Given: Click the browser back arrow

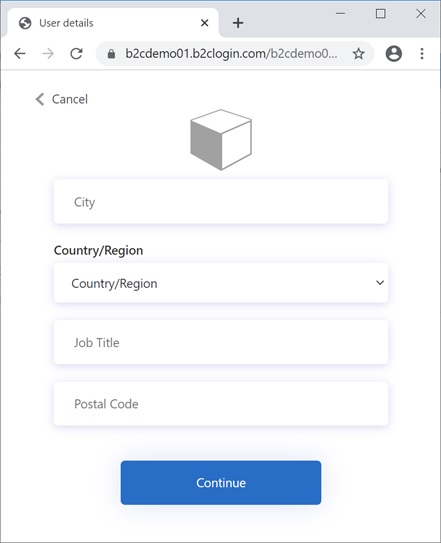Looking at the screenshot, I should (20, 54).
